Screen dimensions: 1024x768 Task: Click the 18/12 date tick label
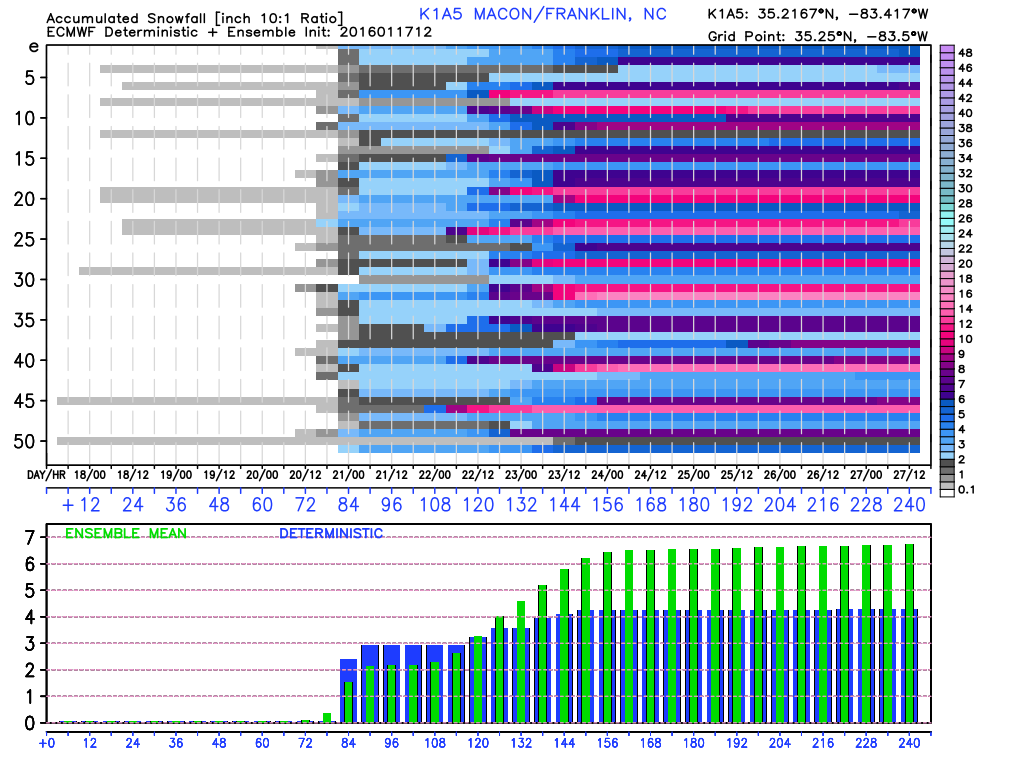click(x=133, y=475)
